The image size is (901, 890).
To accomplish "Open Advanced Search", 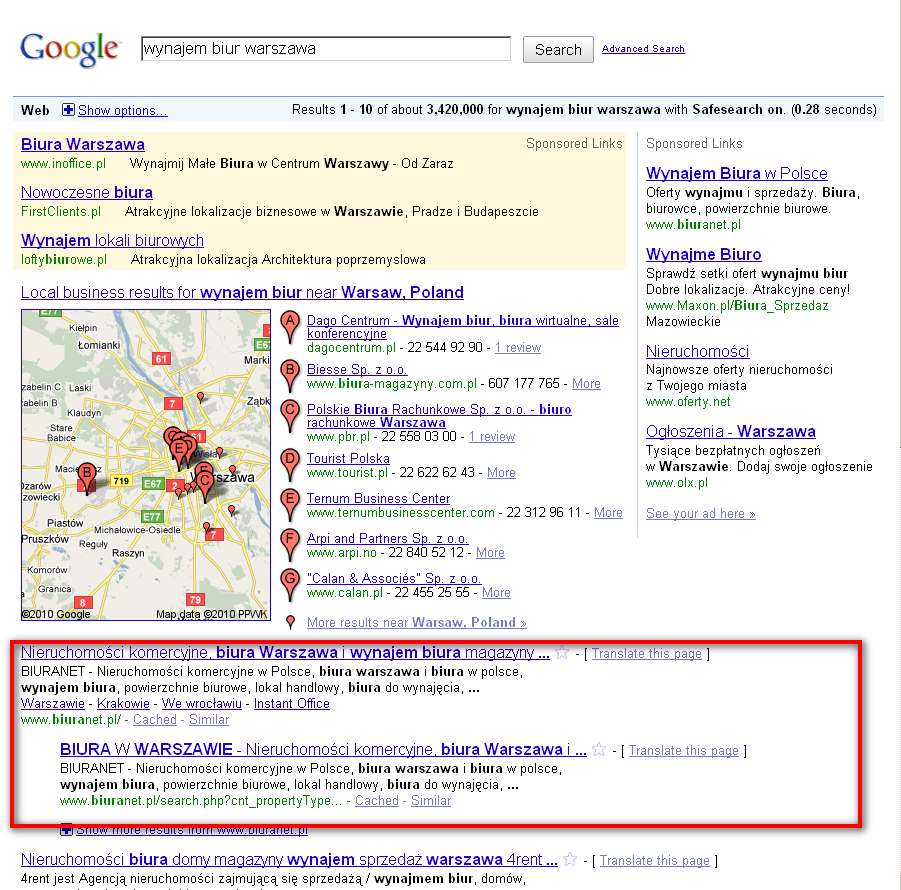I will coord(643,49).
